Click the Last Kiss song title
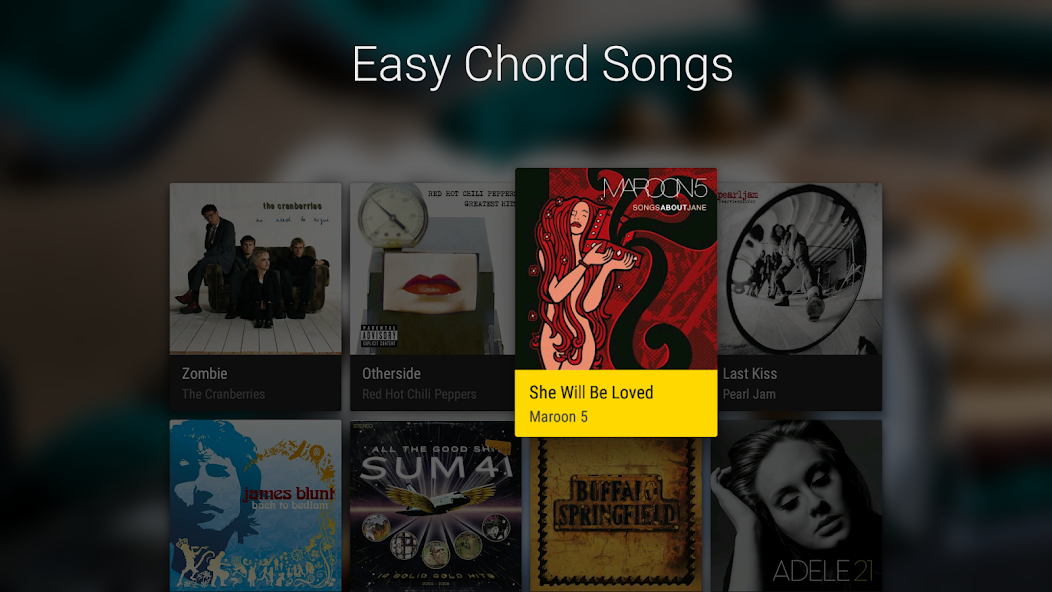This screenshot has width=1052, height=592. (749, 374)
